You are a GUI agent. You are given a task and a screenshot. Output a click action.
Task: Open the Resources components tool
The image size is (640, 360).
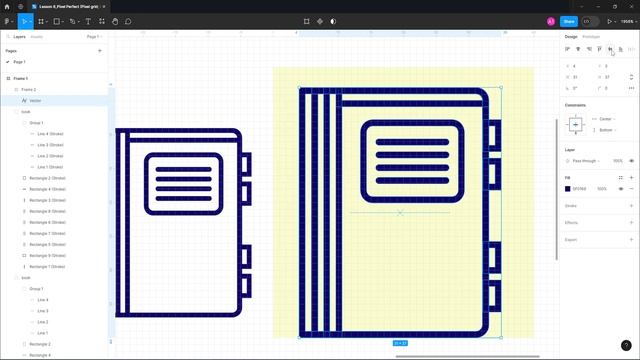102,21
